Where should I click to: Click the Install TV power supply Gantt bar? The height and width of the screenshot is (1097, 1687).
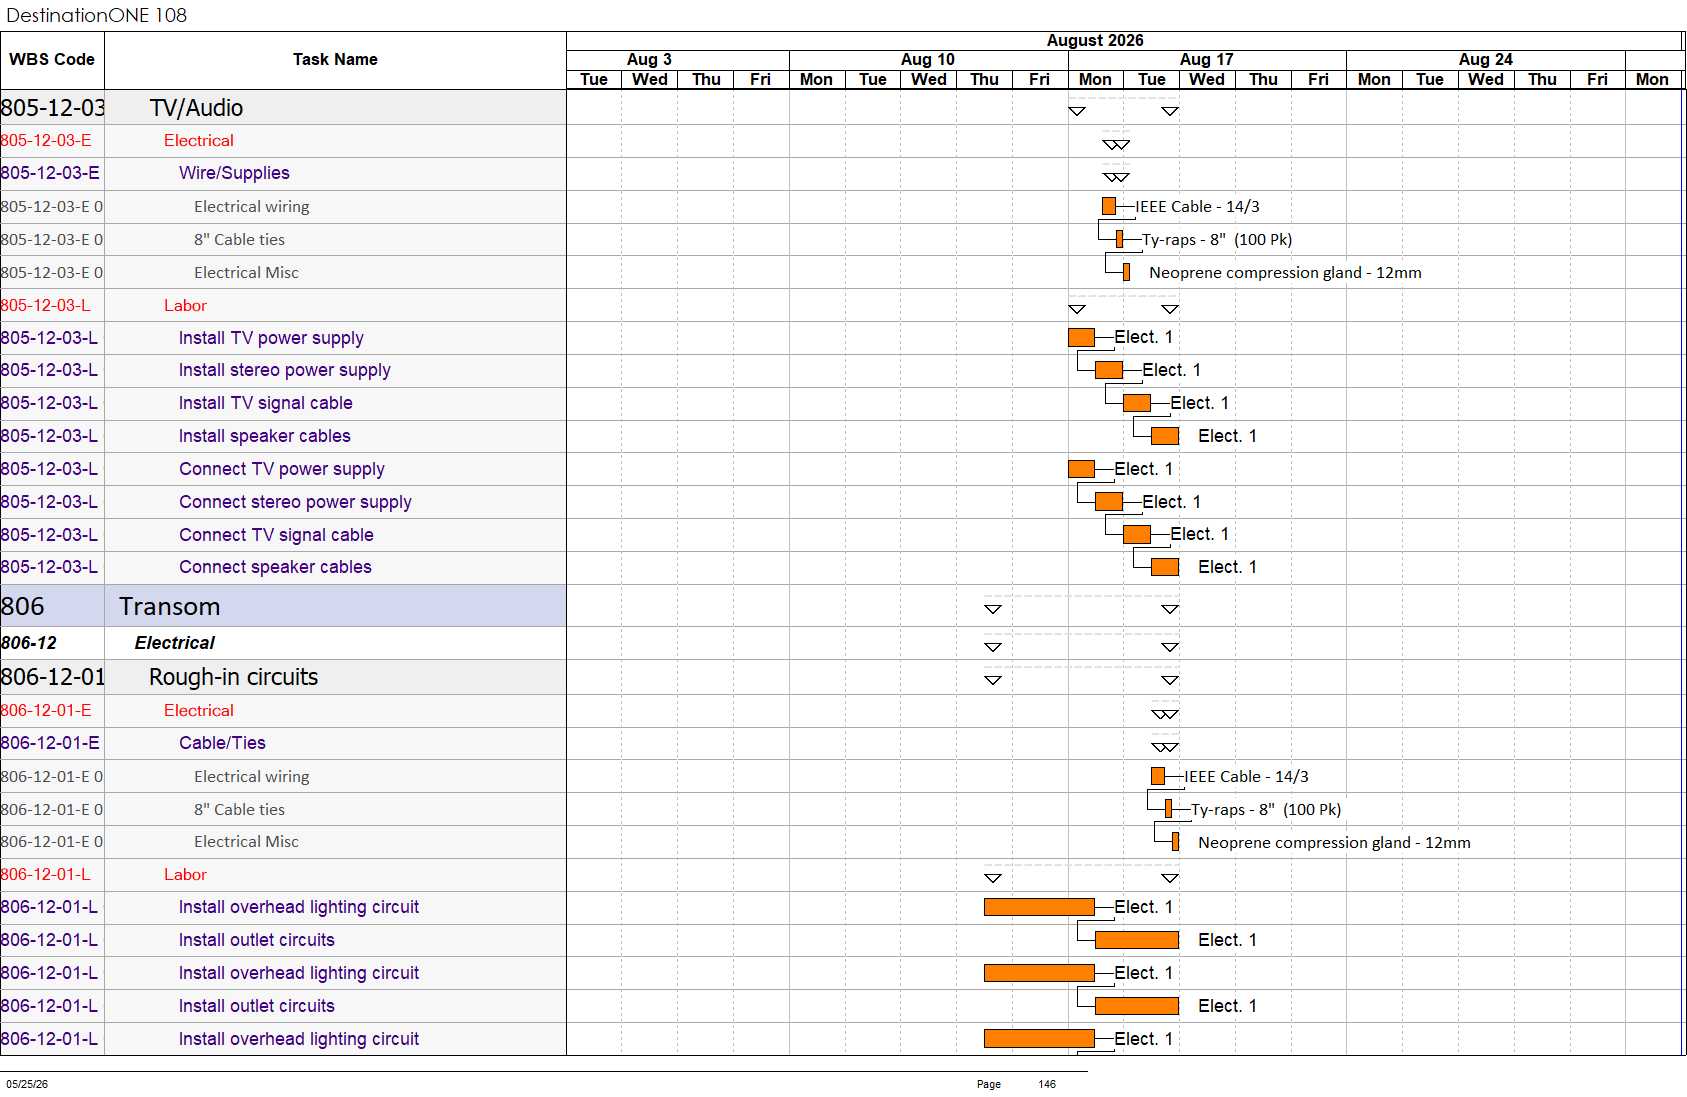tap(1081, 337)
